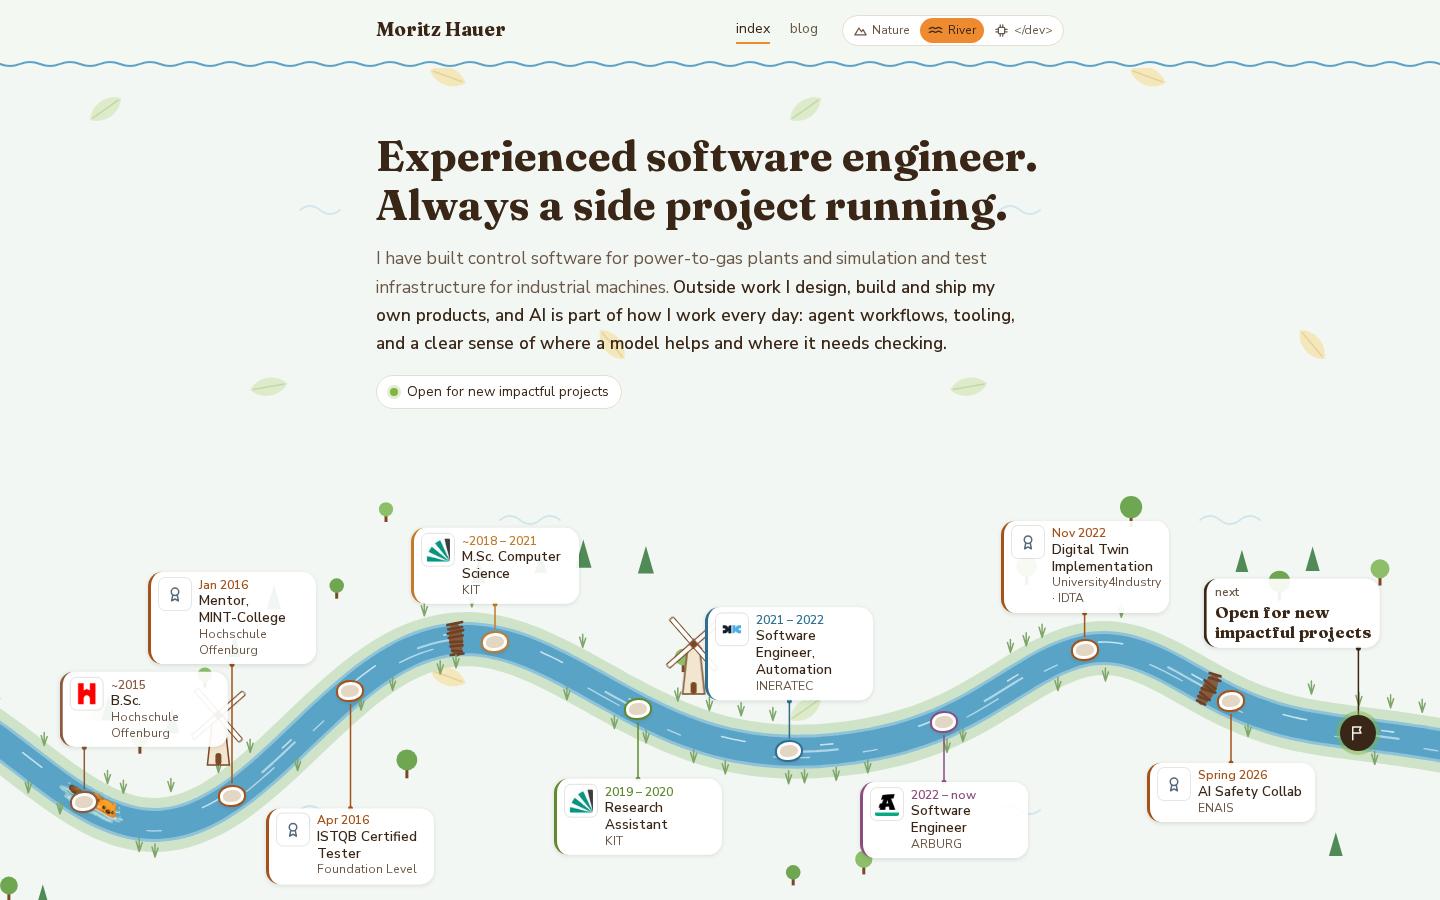Select the river stone marker for AI Safety Collab
The image size is (1440, 900).
[x=1231, y=702]
